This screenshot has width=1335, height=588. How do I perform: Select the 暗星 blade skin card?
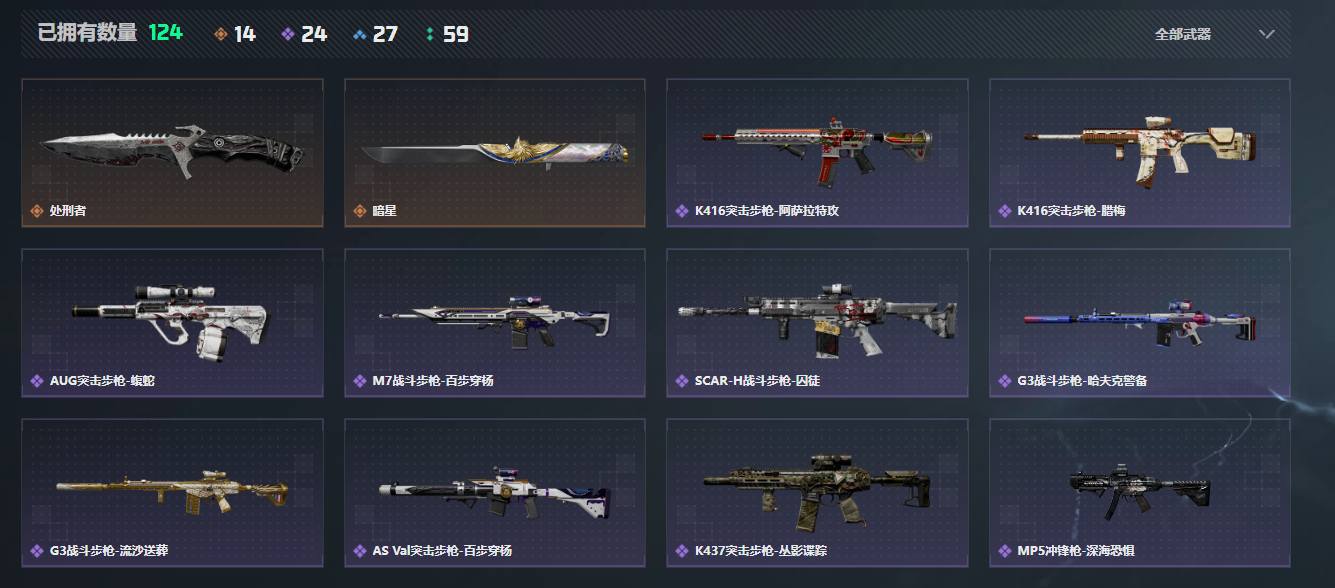point(495,153)
